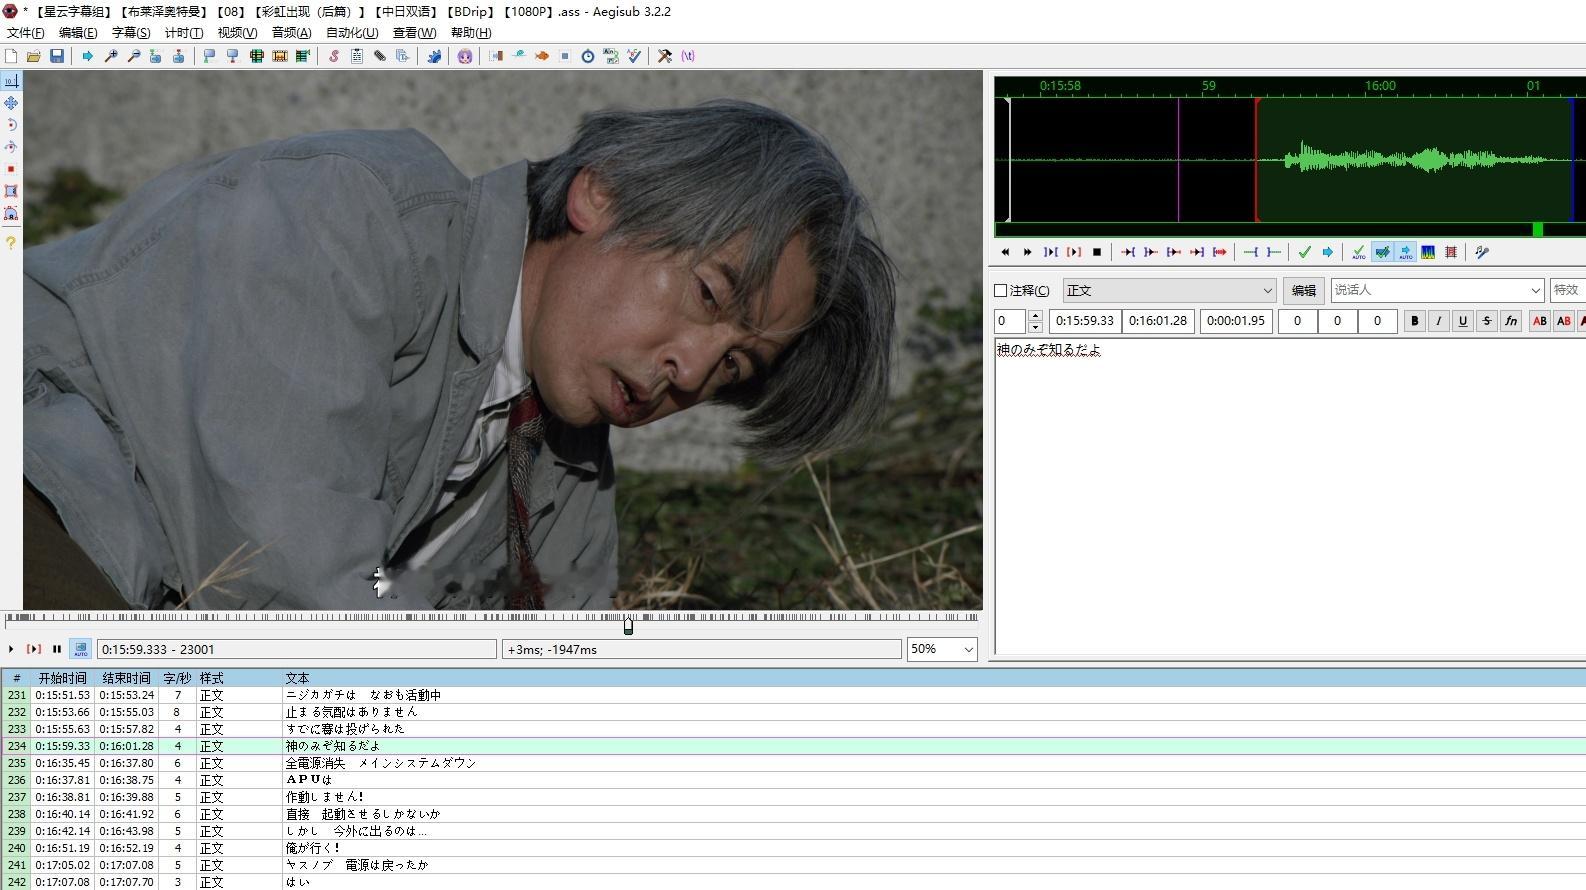Toggle auto-commit audio changes
1586x890 pixels.
pos(1358,252)
